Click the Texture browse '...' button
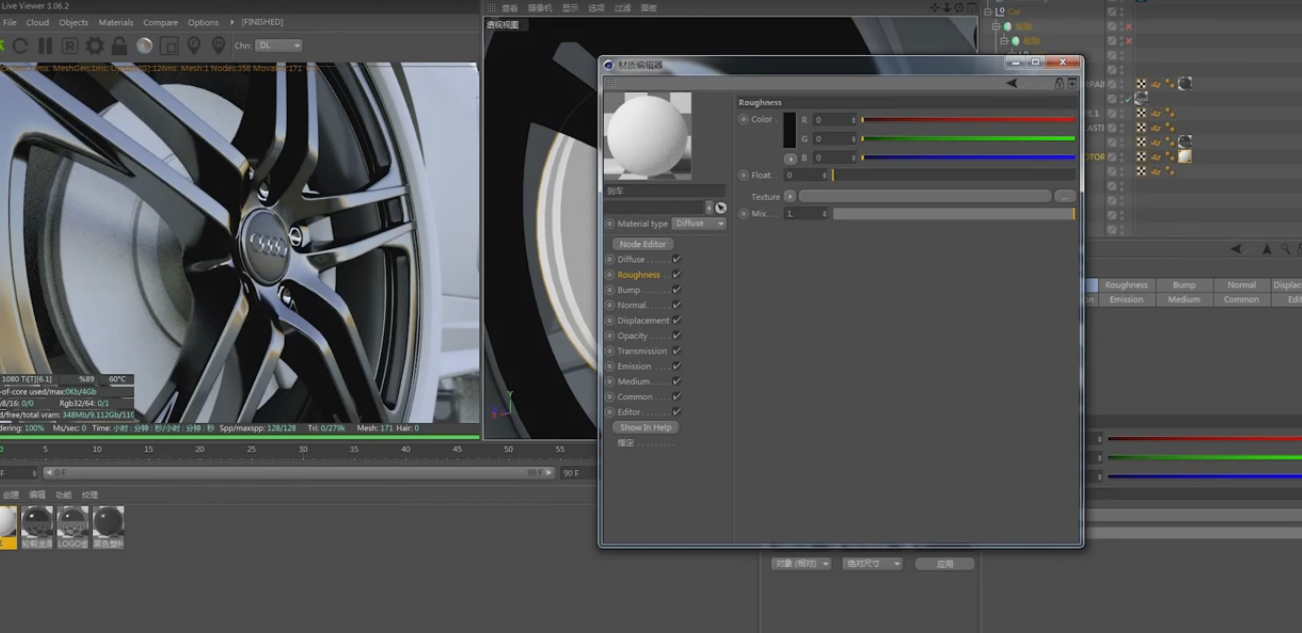 tap(1065, 197)
